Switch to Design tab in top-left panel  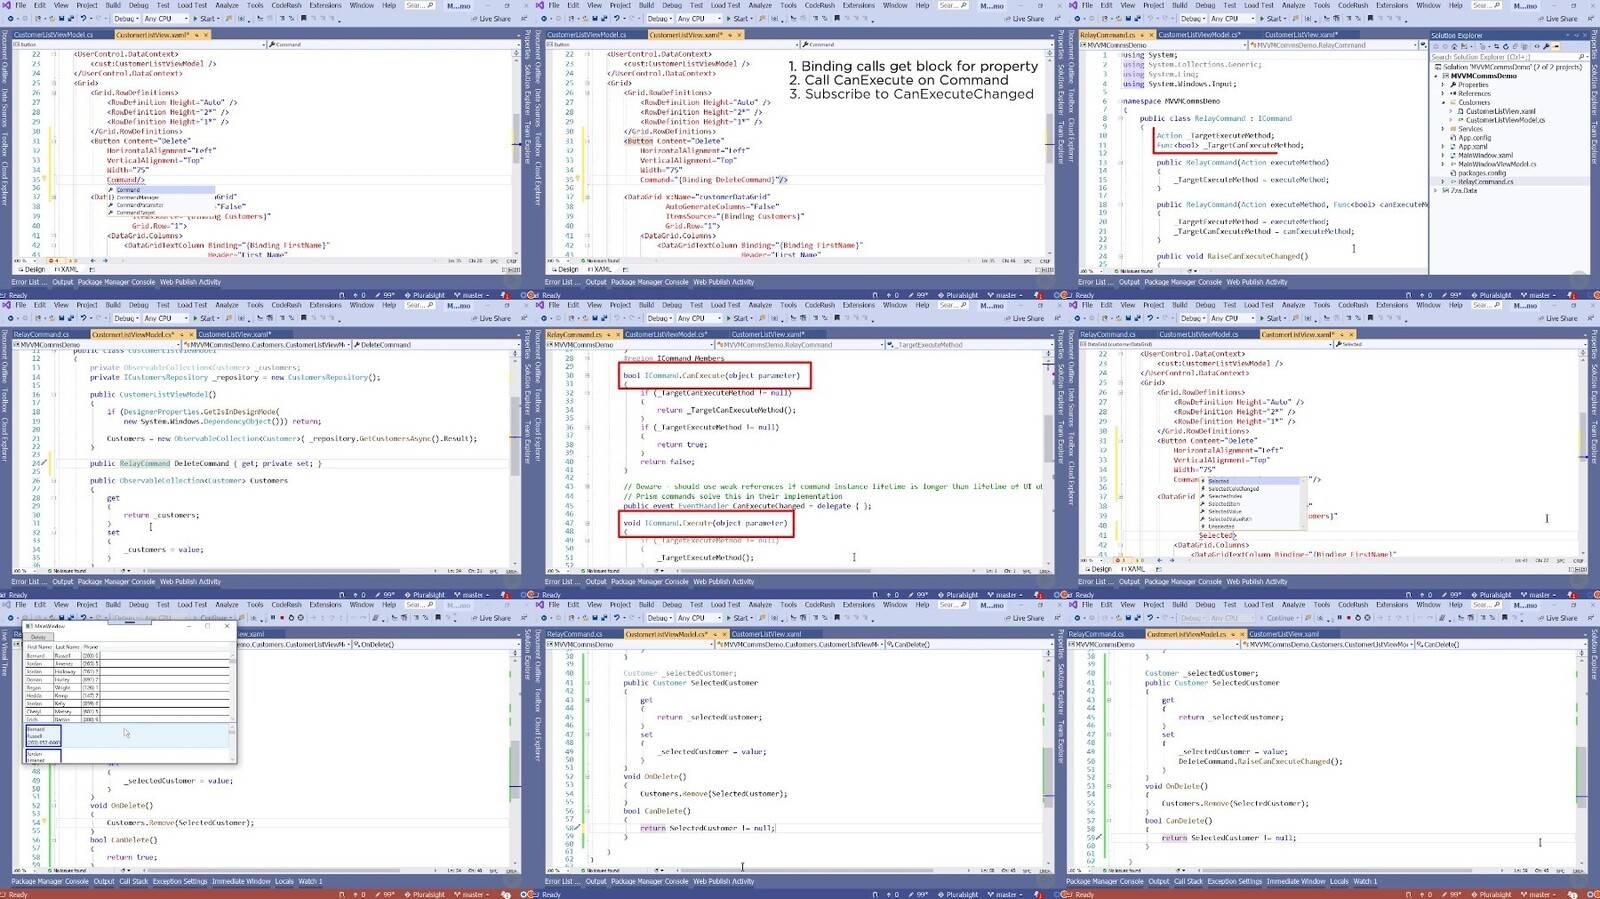coord(34,270)
